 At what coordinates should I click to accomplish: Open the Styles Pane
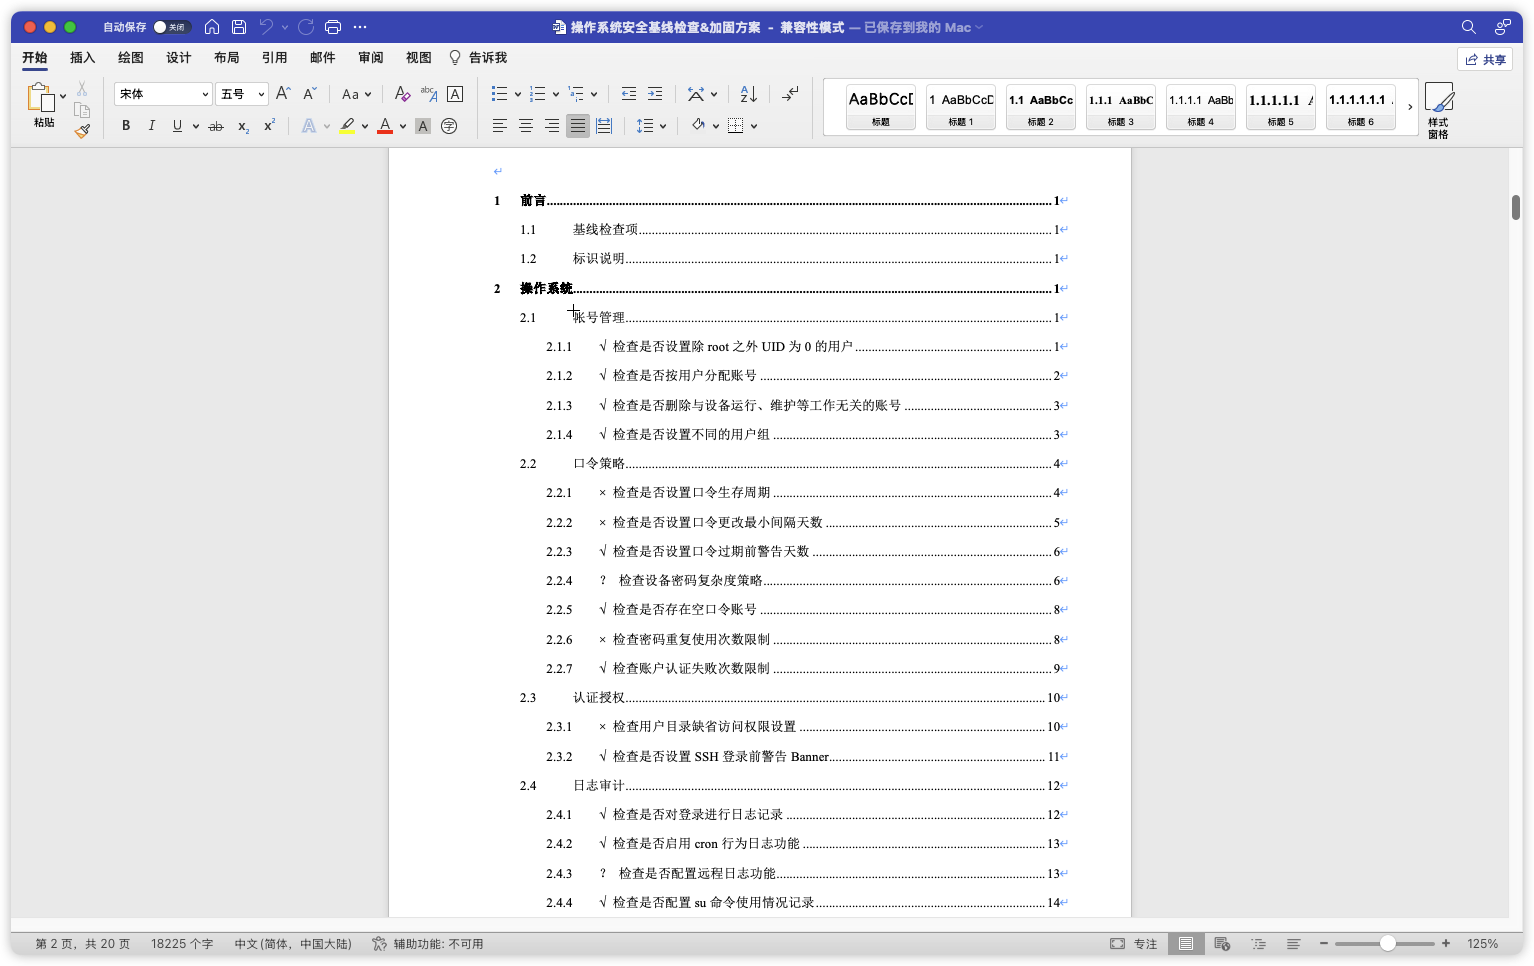pyautogui.click(x=1438, y=110)
